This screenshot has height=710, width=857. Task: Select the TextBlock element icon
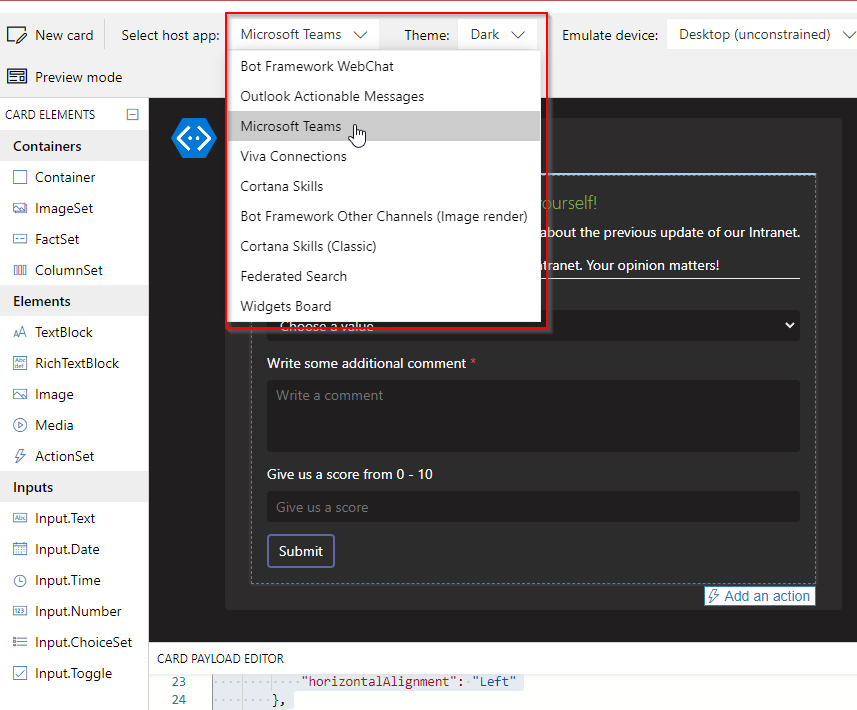(20, 332)
